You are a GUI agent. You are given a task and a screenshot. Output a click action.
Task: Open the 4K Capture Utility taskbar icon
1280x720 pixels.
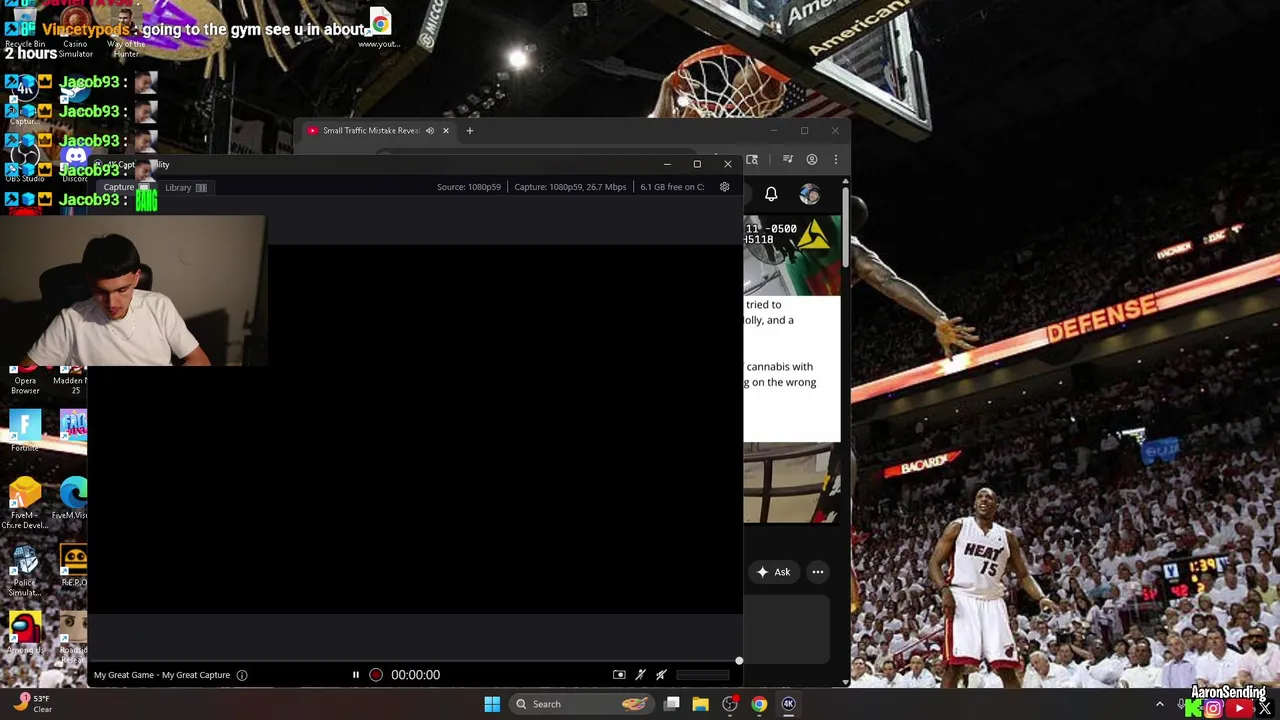click(x=788, y=704)
